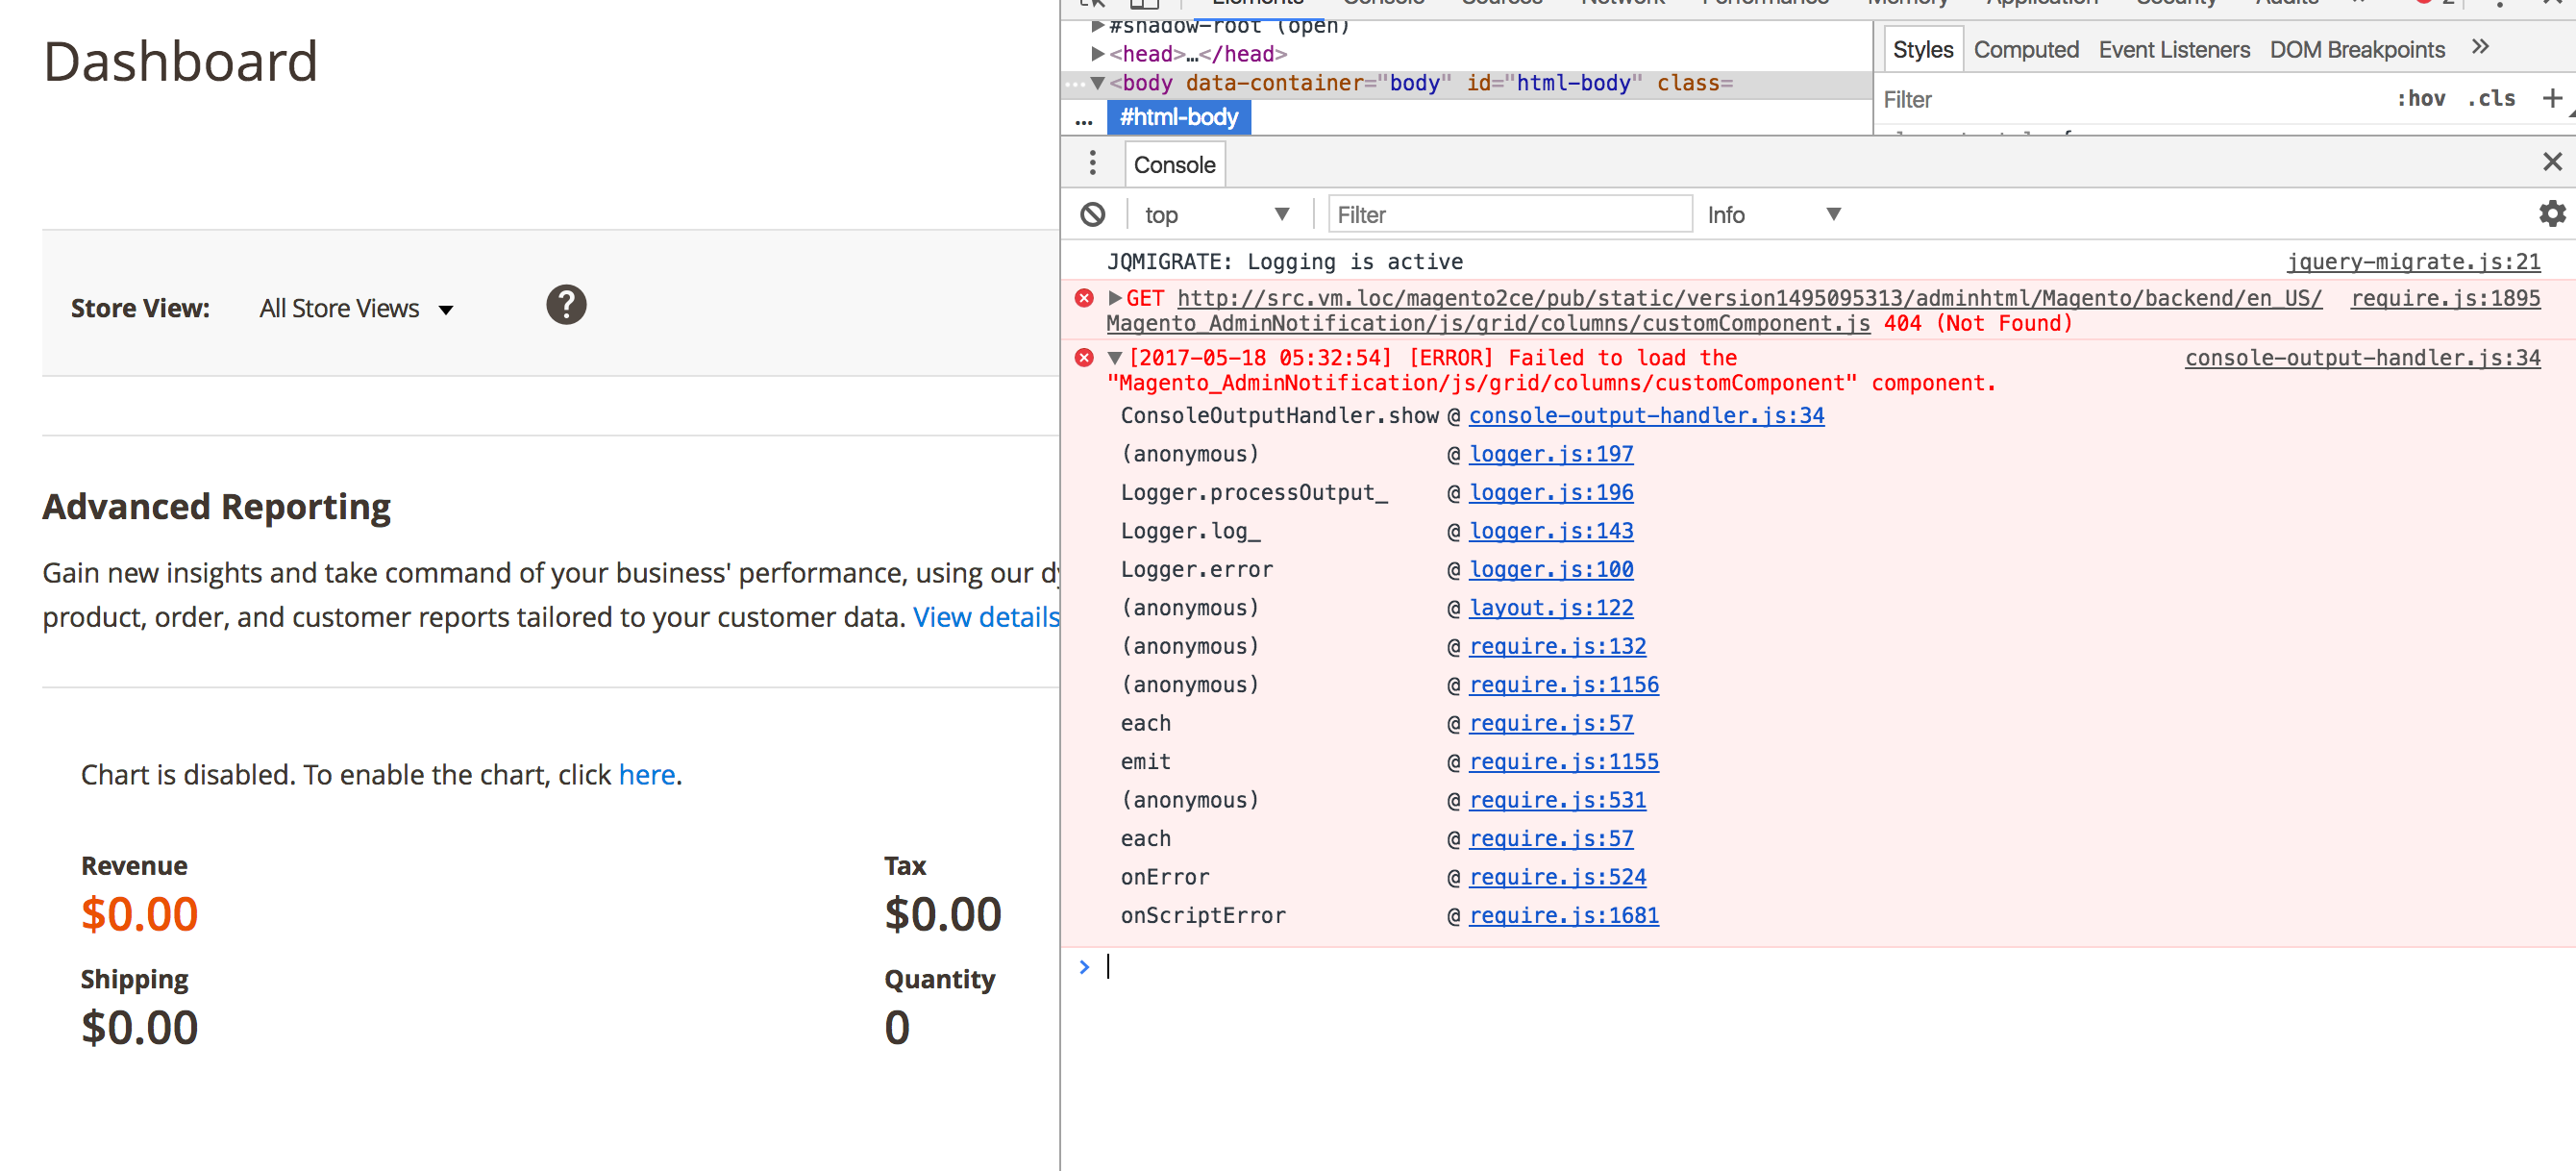This screenshot has width=2576, height=1171.
Task: Click the Dashboard page title
Action: (x=180, y=61)
